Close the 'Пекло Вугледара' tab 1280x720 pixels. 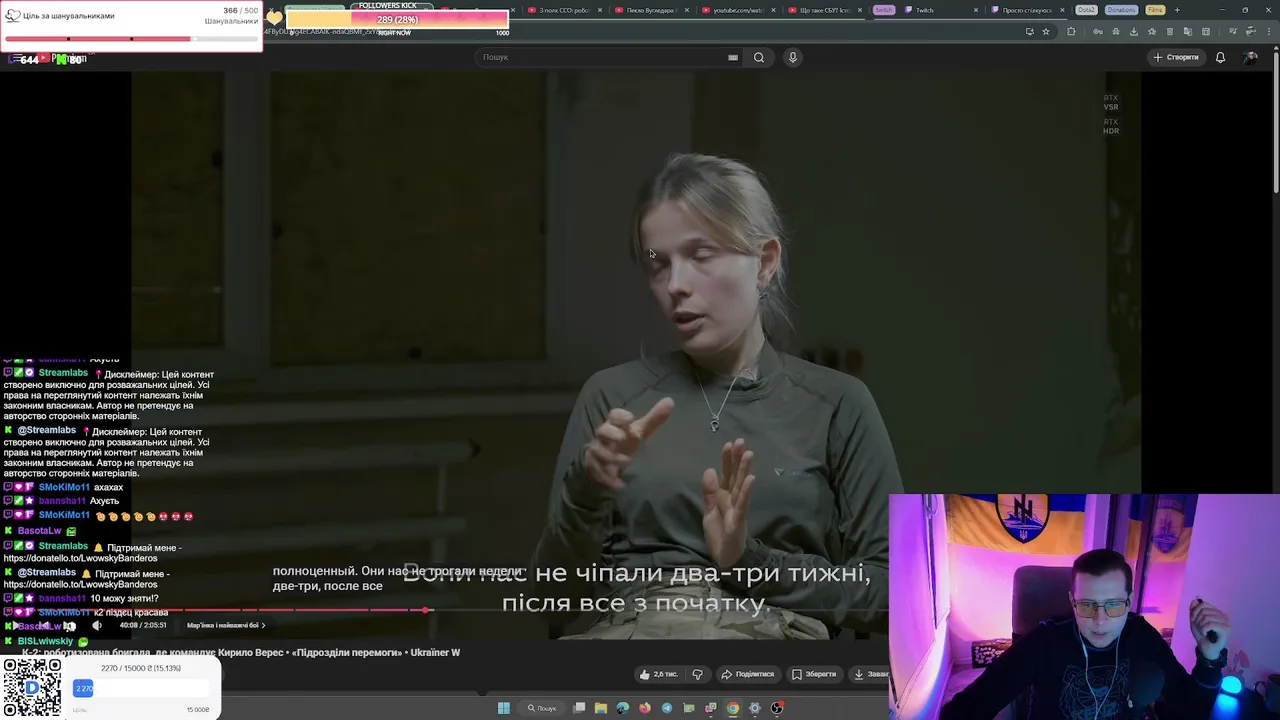(685, 10)
